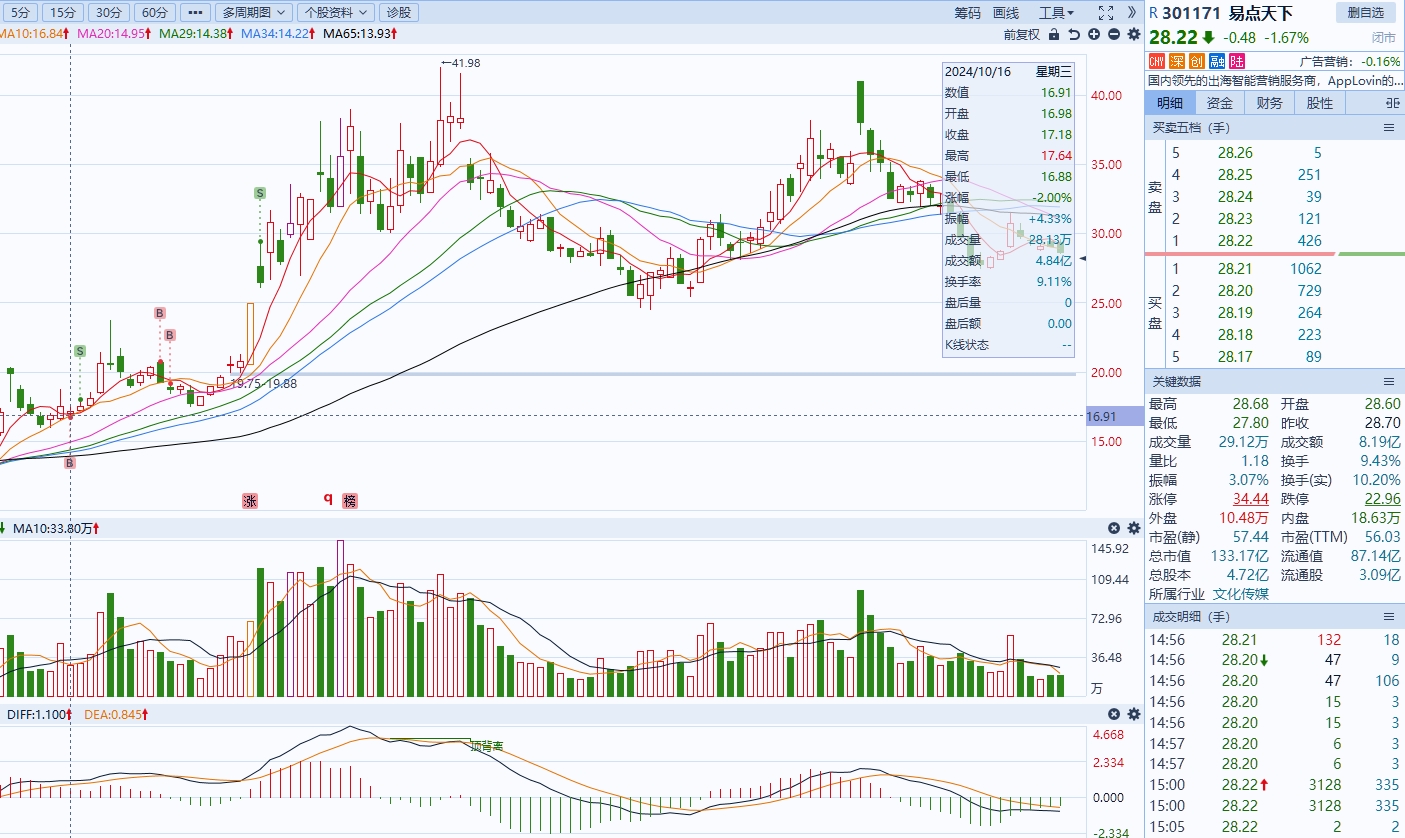This screenshot has height=838, width=1405.
Task: Click the S sell marker near 30.00
Action: [260, 192]
